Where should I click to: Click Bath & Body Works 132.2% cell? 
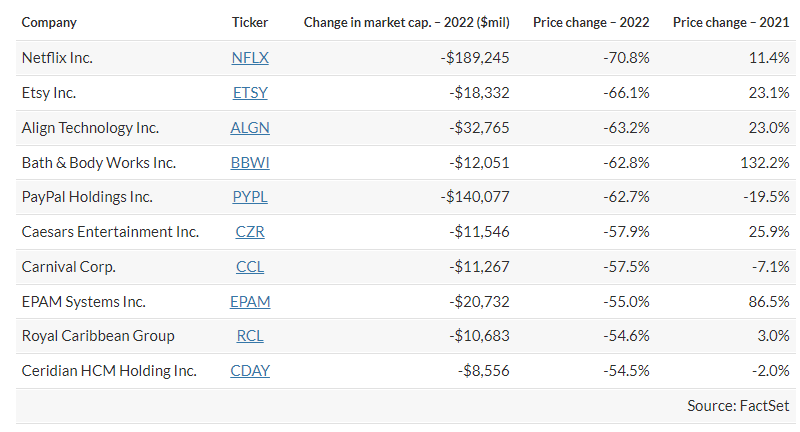(x=766, y=162)
